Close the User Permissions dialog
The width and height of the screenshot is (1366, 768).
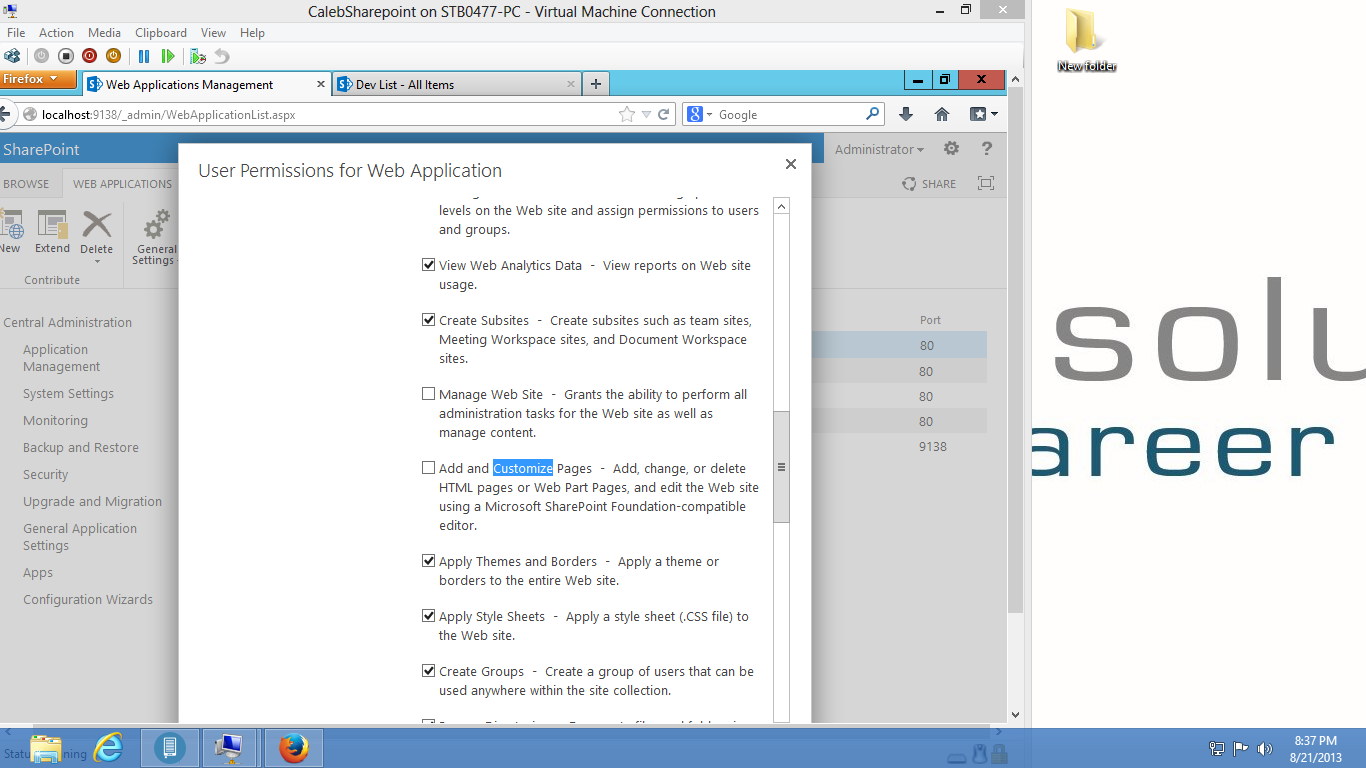(791, 164)
